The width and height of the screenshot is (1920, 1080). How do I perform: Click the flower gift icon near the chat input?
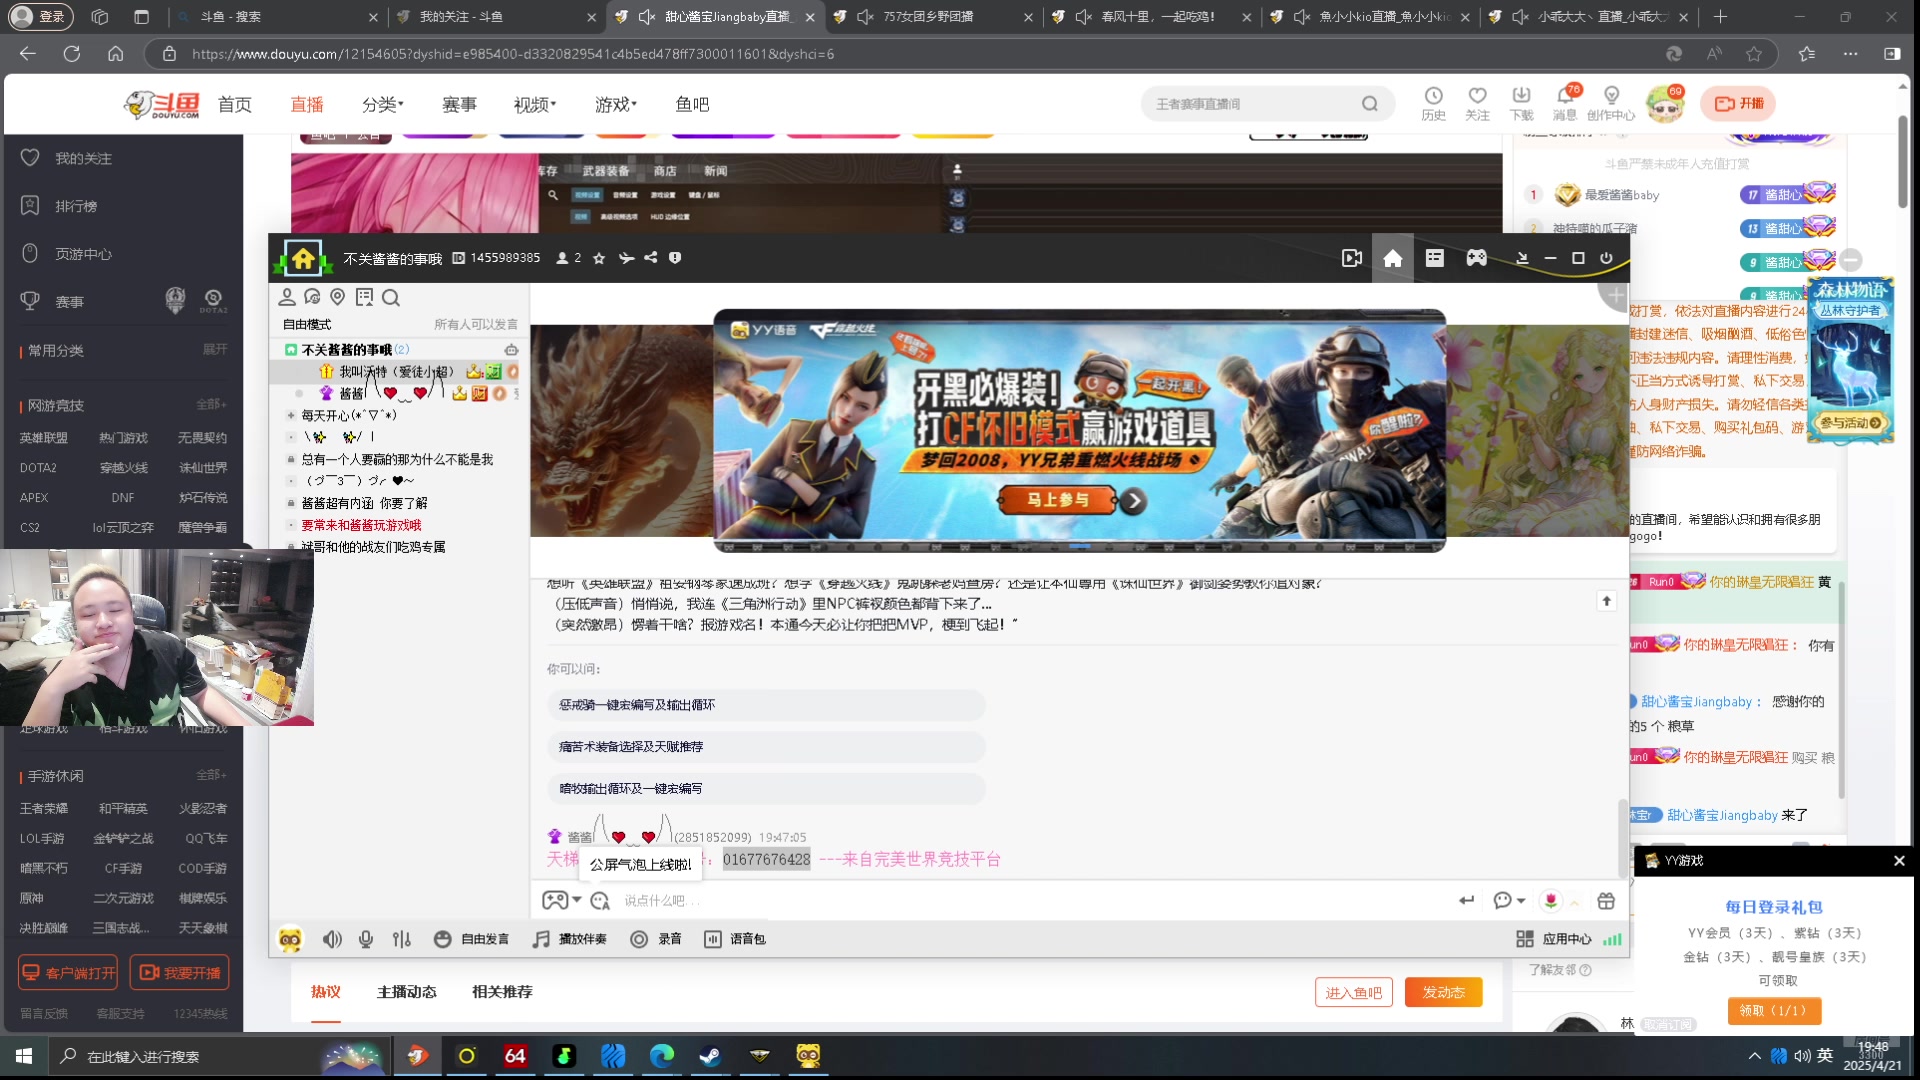tap(1550, 901)
